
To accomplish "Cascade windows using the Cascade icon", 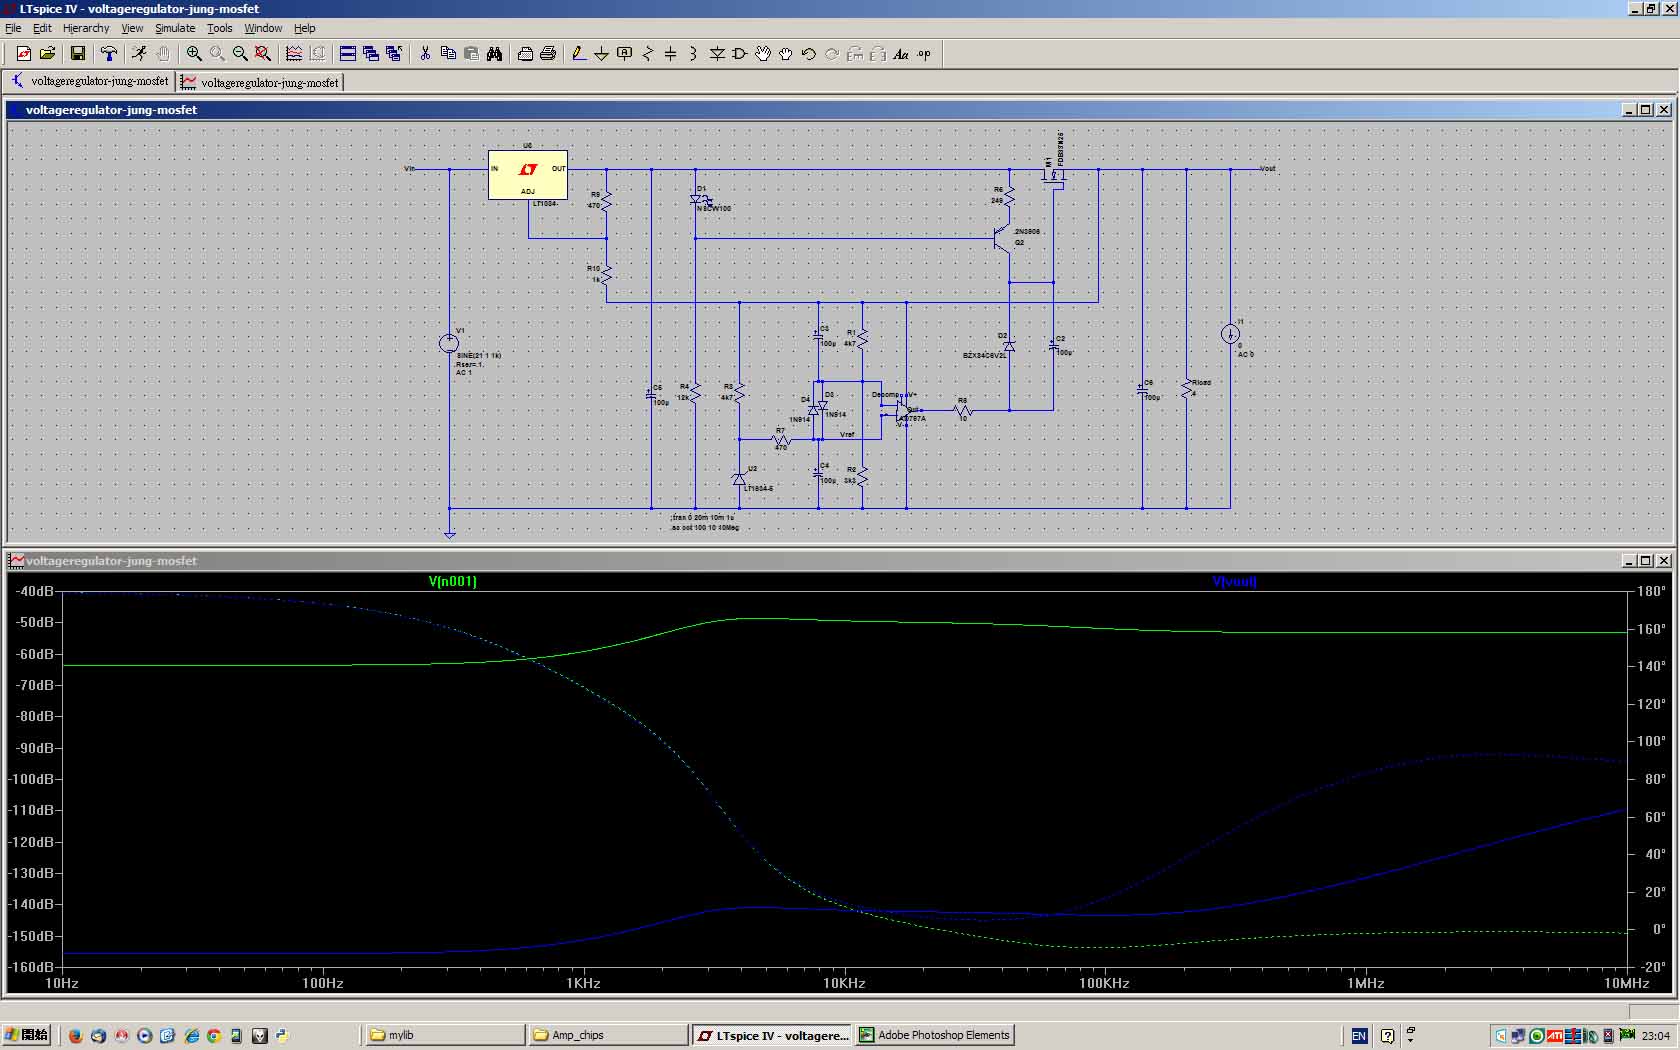I will tap(371, 54).
